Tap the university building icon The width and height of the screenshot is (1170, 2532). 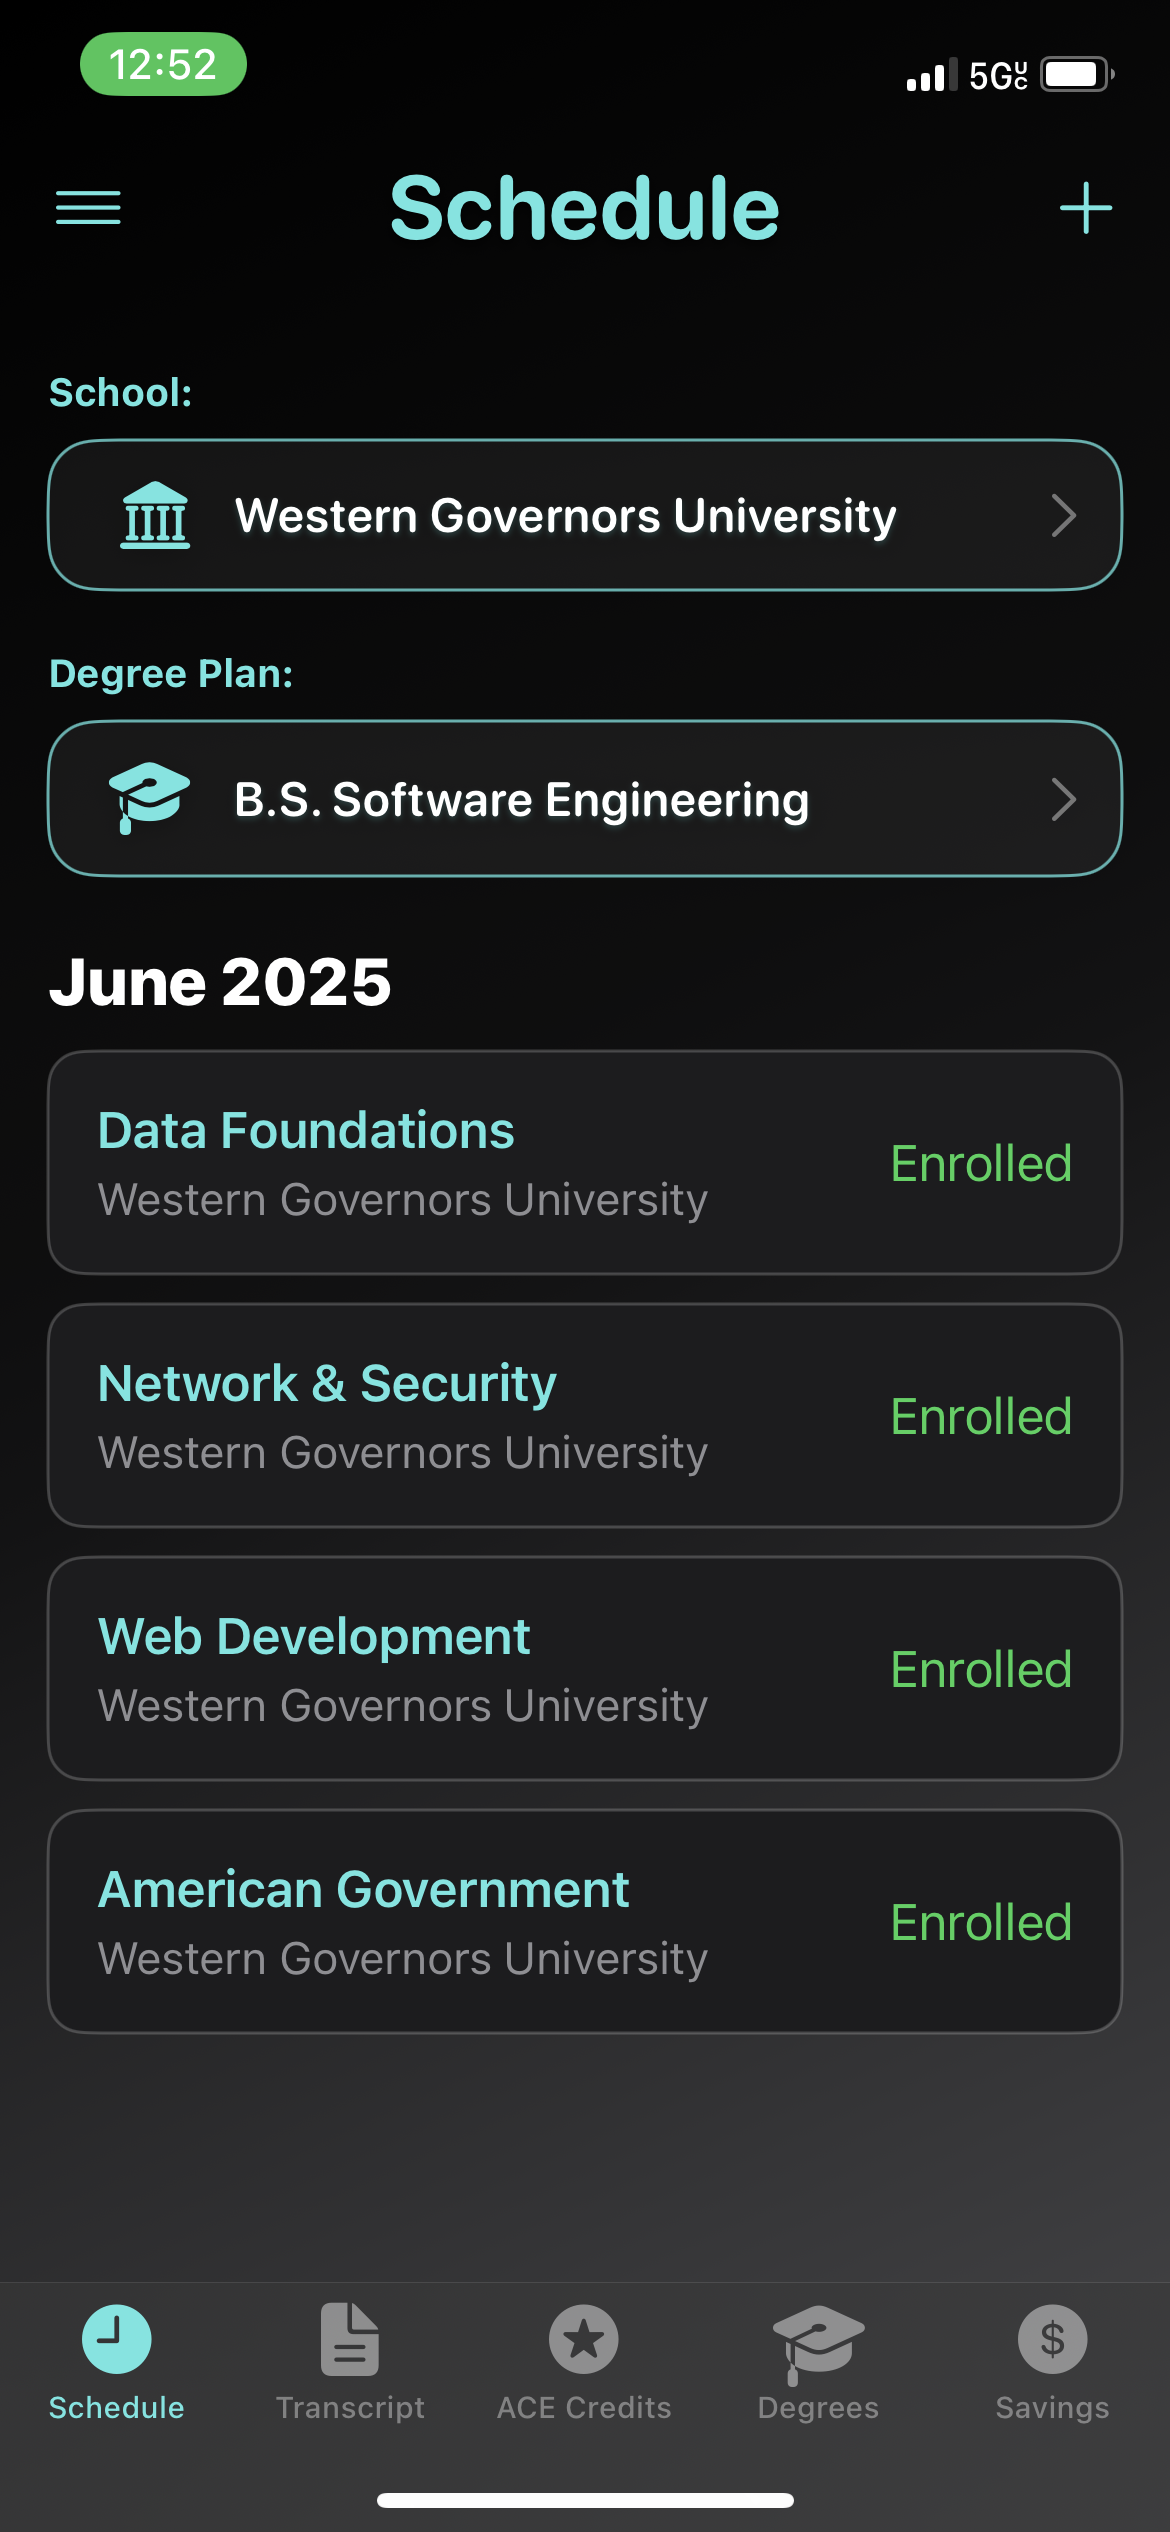pos(155,516)
